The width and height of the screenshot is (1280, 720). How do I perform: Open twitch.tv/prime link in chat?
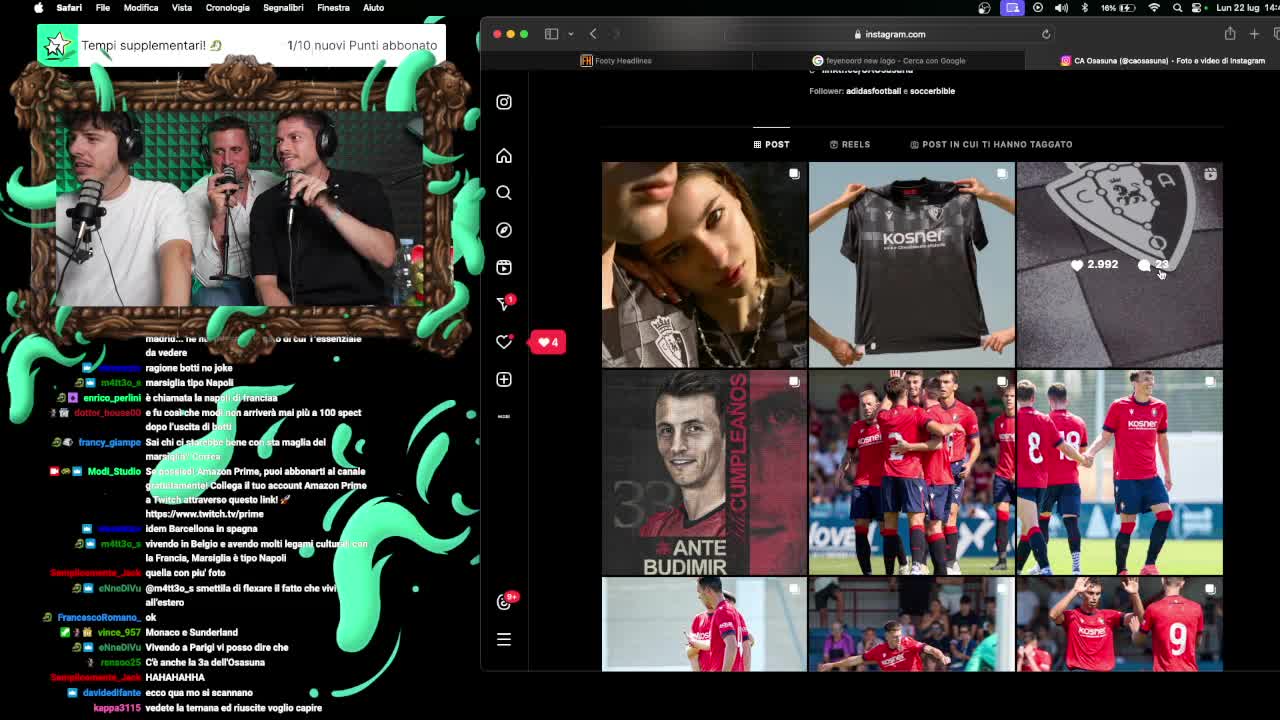click(x=204, y=514)
